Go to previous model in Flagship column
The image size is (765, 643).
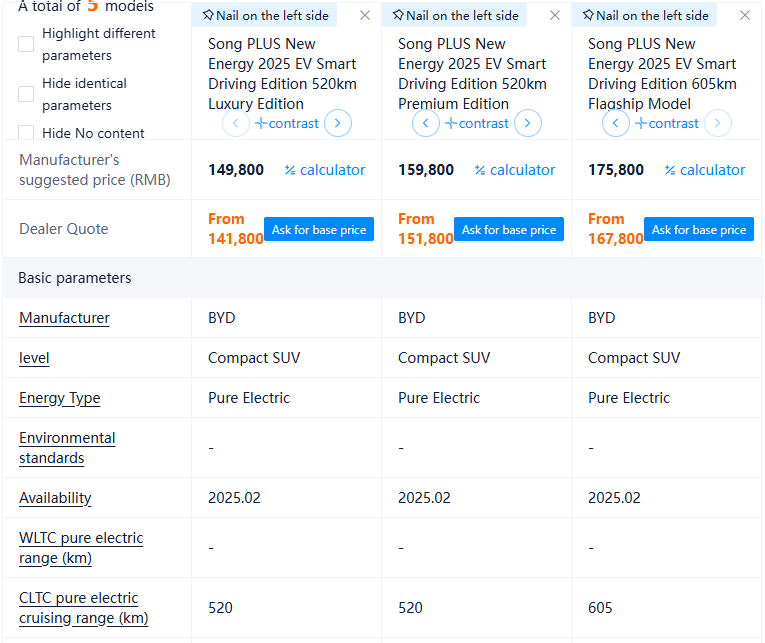point(616,124)
